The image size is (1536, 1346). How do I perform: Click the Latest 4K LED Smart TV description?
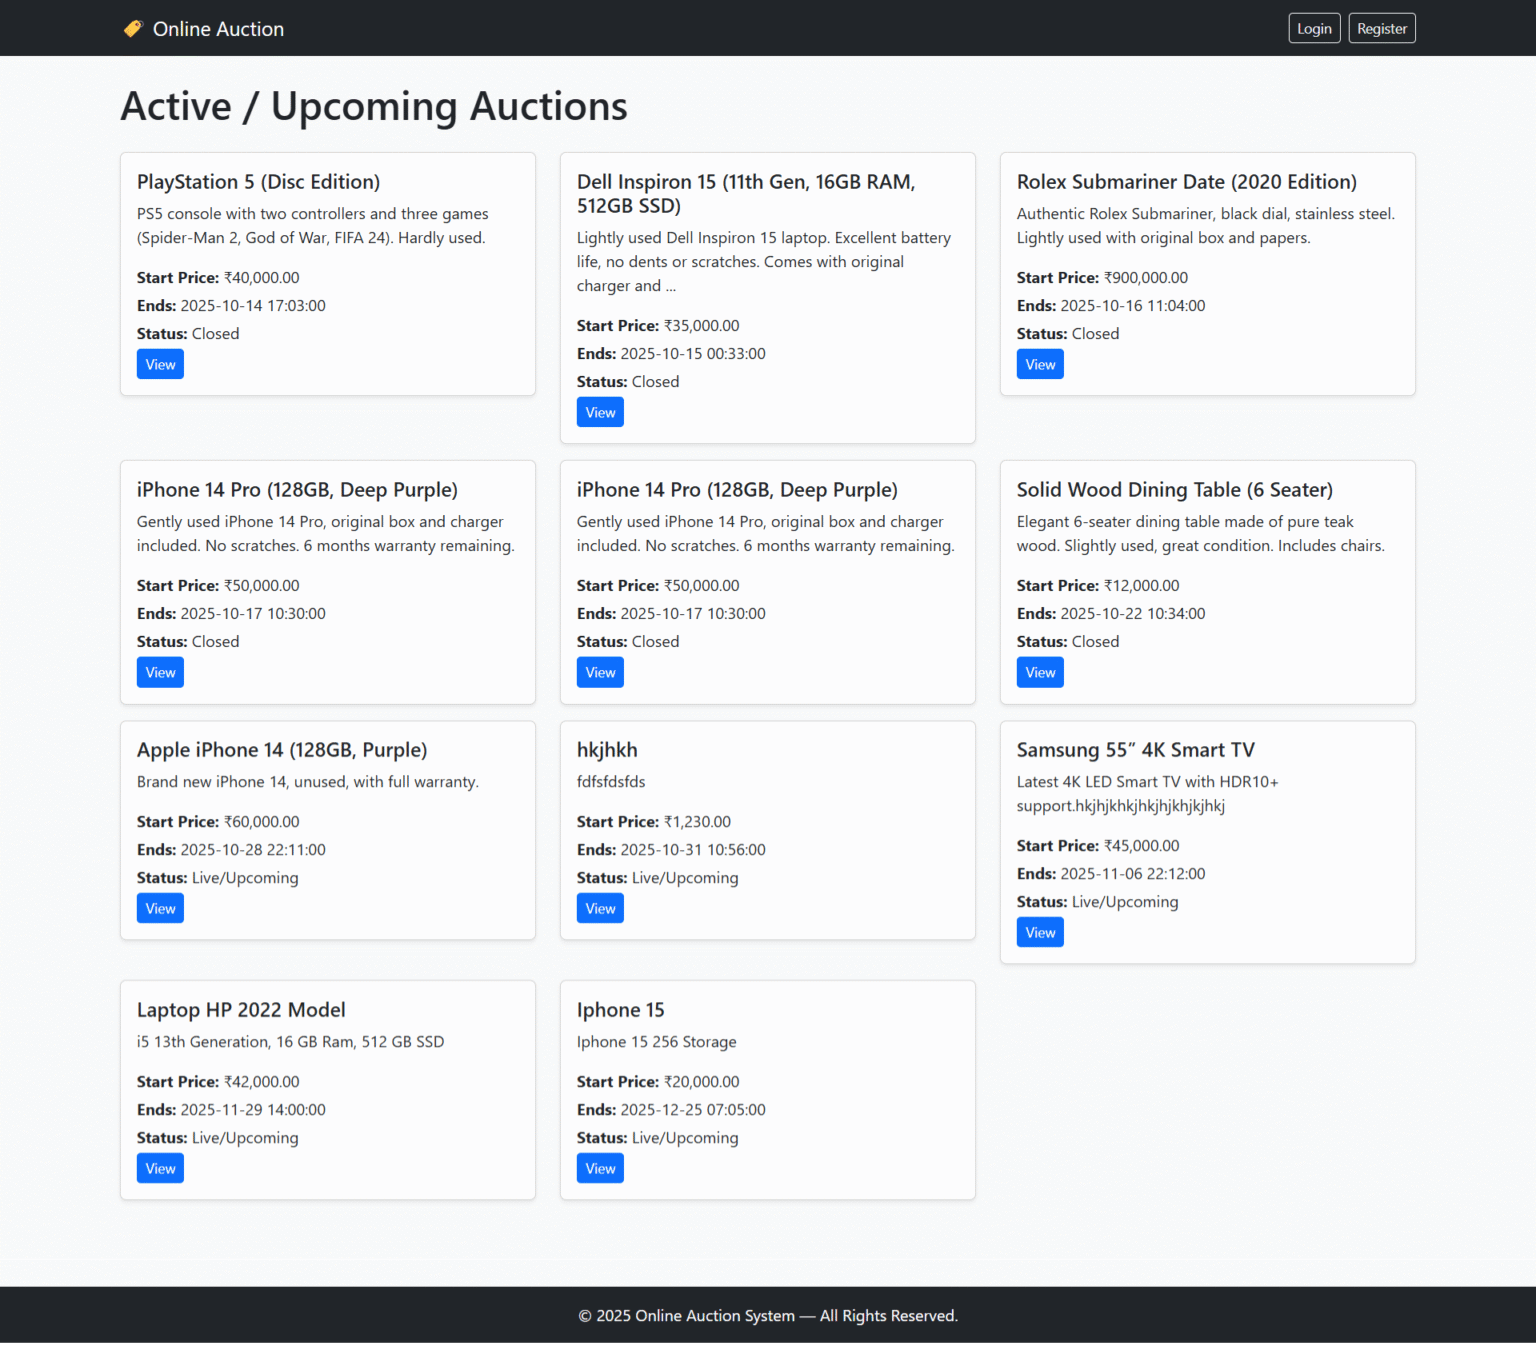tap(1148, 794)
